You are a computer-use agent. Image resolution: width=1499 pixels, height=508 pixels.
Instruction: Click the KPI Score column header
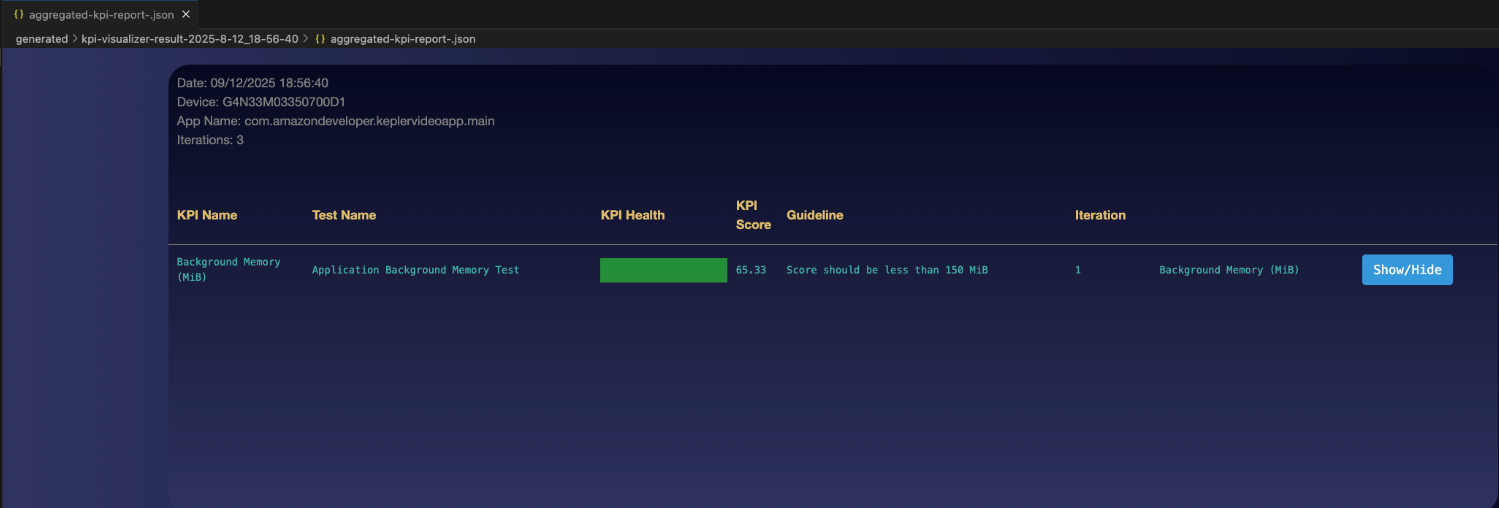pos(753,215)
